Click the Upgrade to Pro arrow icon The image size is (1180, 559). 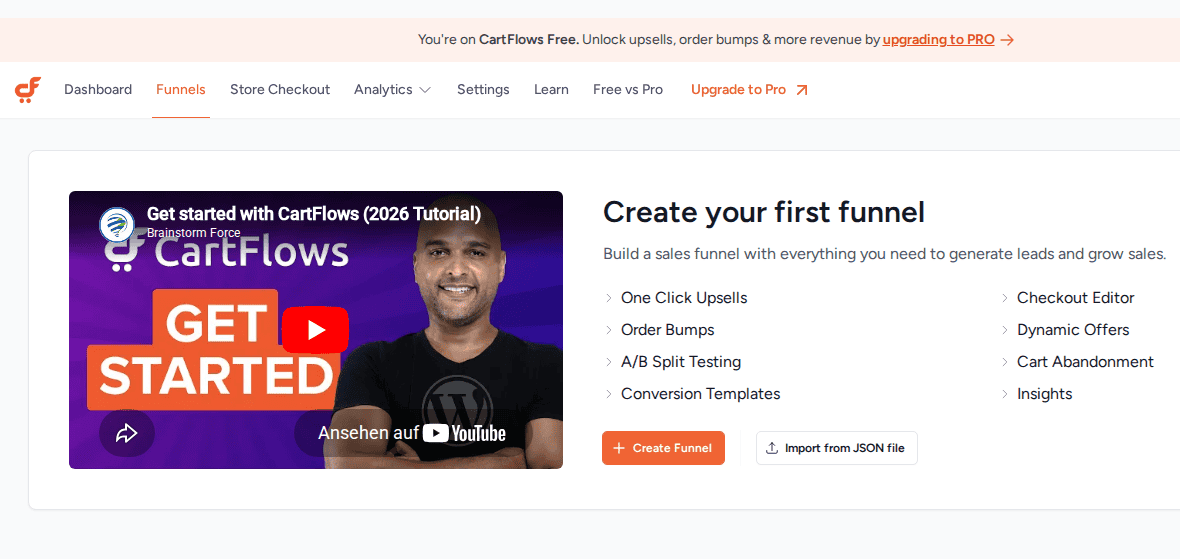pyautogui.click(x=802, y=90)
